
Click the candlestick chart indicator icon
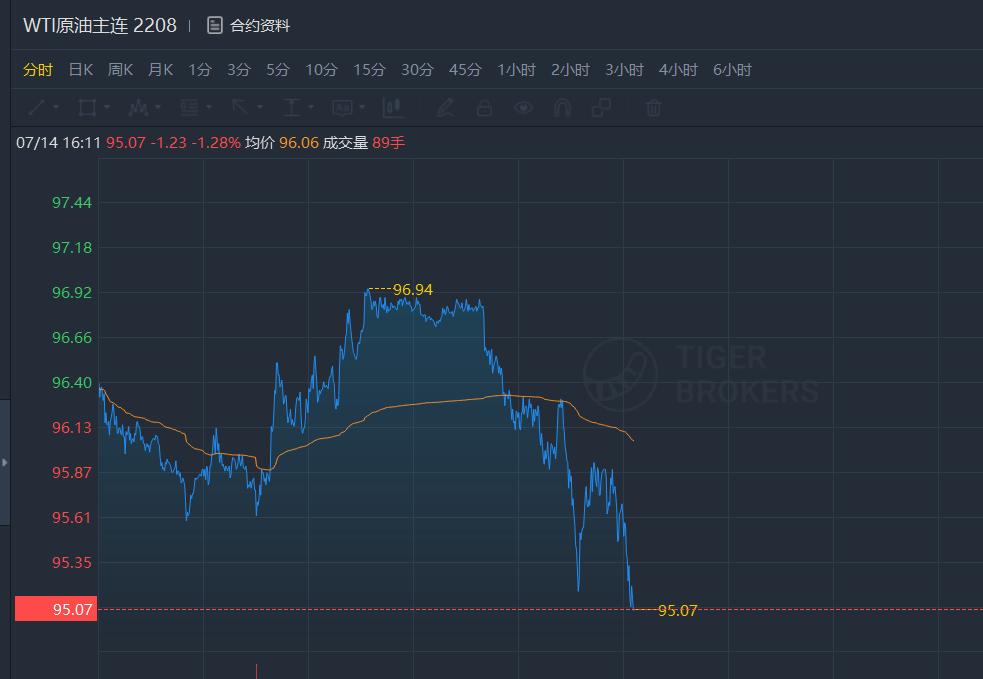(392, 108)
